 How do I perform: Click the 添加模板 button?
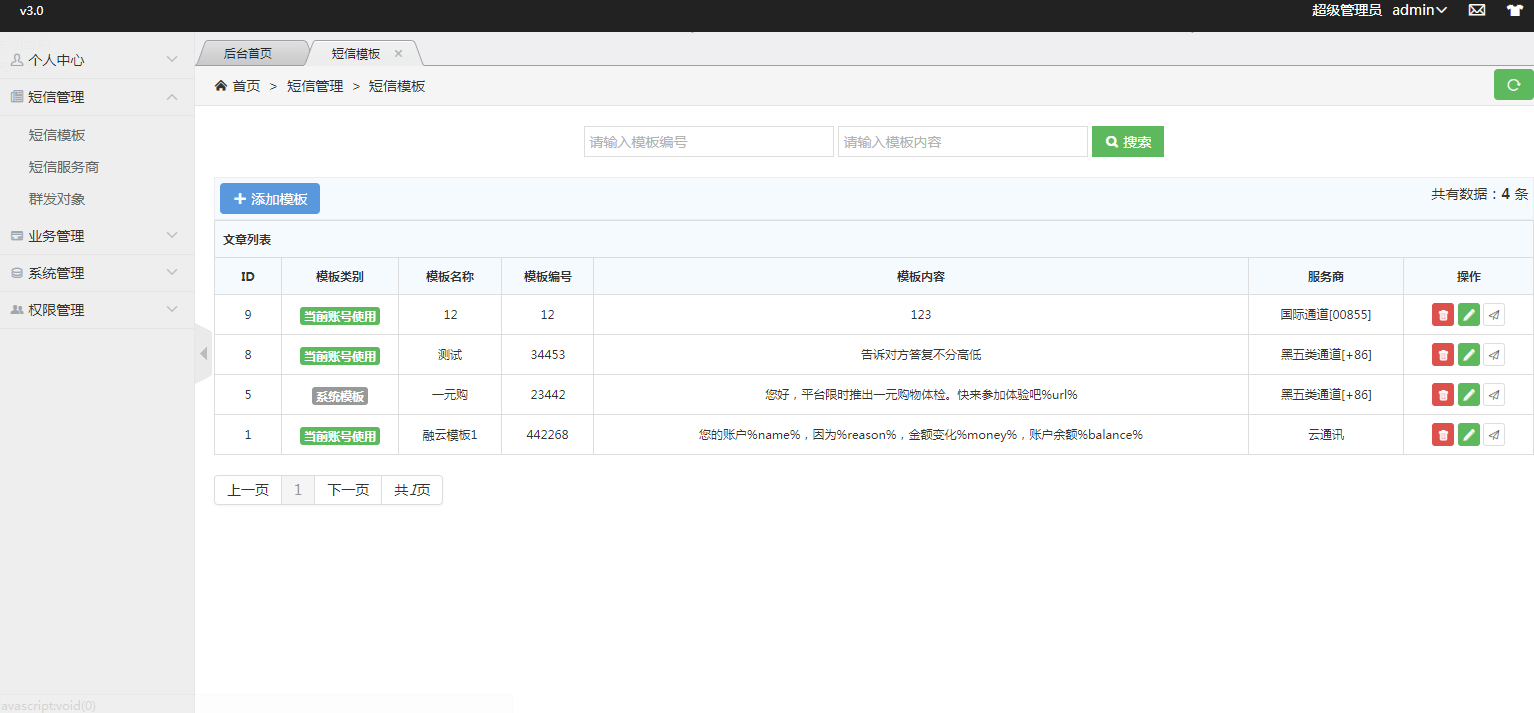point(270,199)
